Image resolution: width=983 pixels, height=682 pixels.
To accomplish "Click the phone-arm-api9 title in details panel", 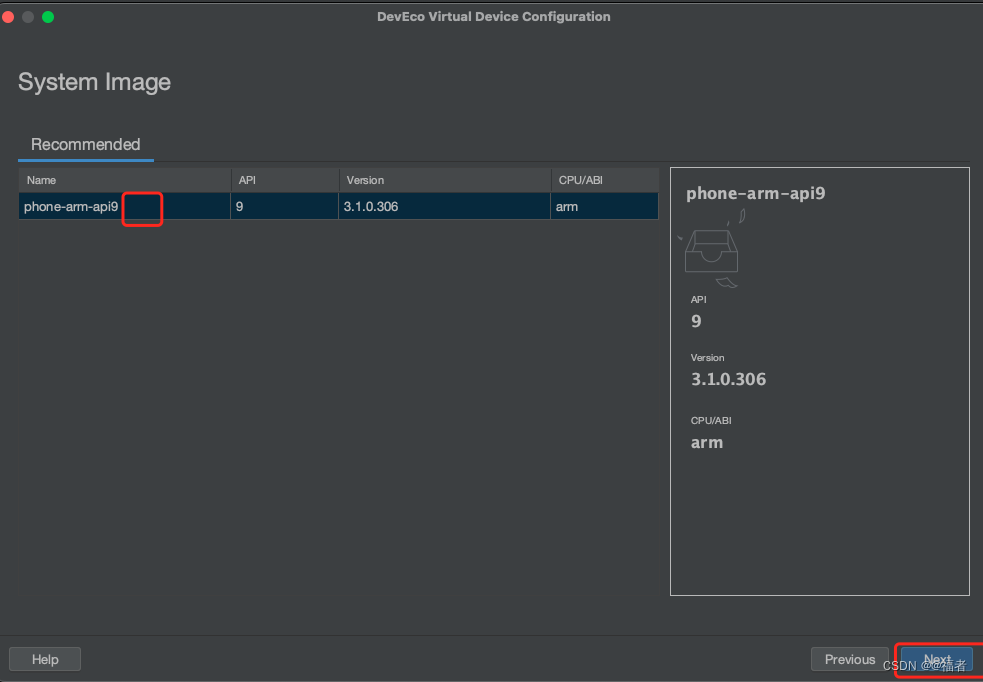I will coord(755,193).
